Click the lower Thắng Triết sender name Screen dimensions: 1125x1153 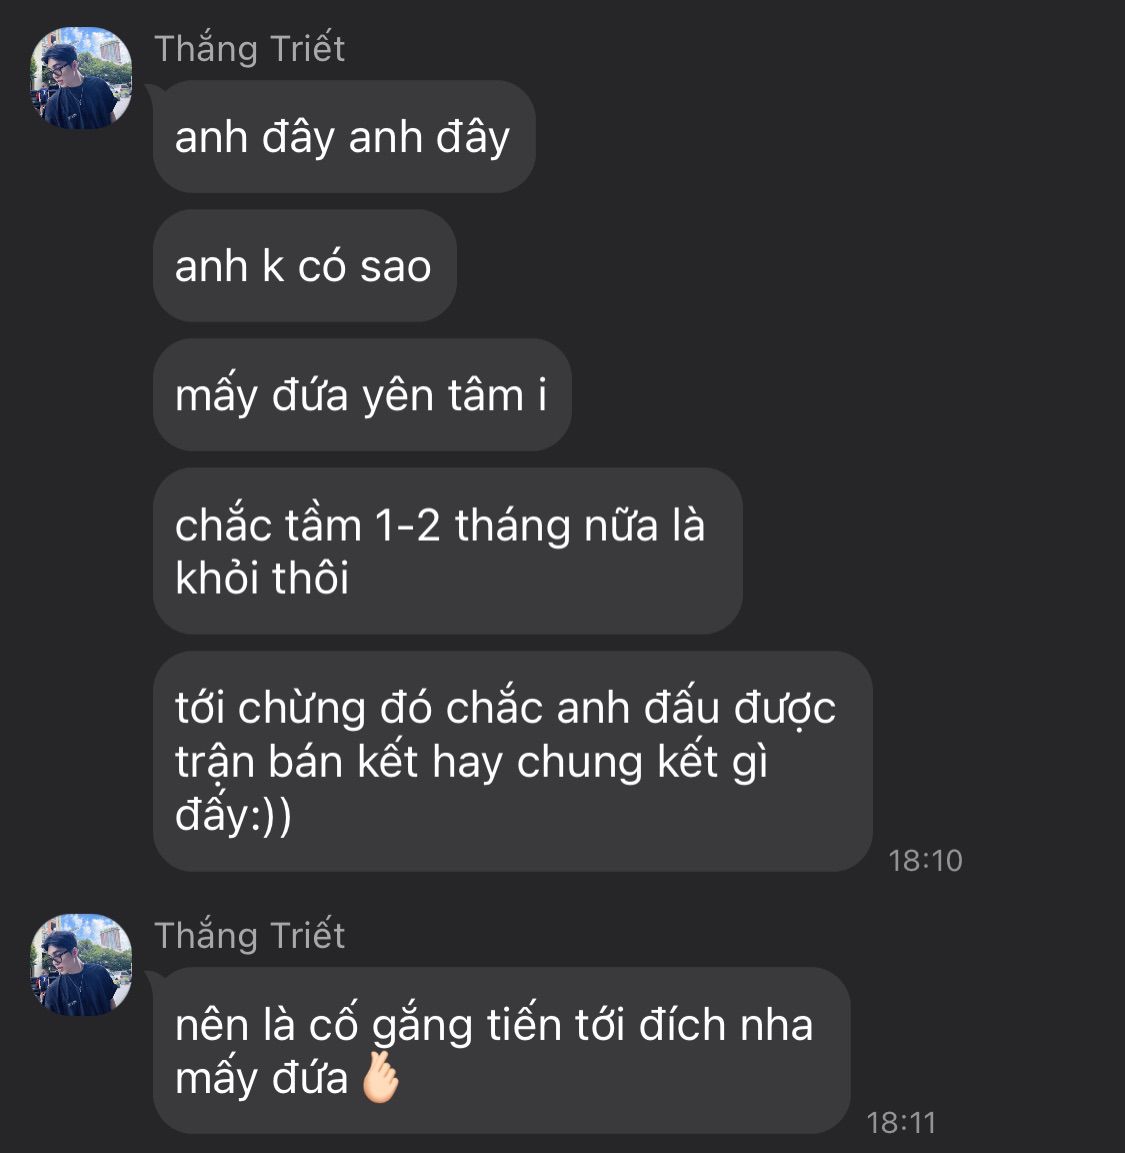250,935
